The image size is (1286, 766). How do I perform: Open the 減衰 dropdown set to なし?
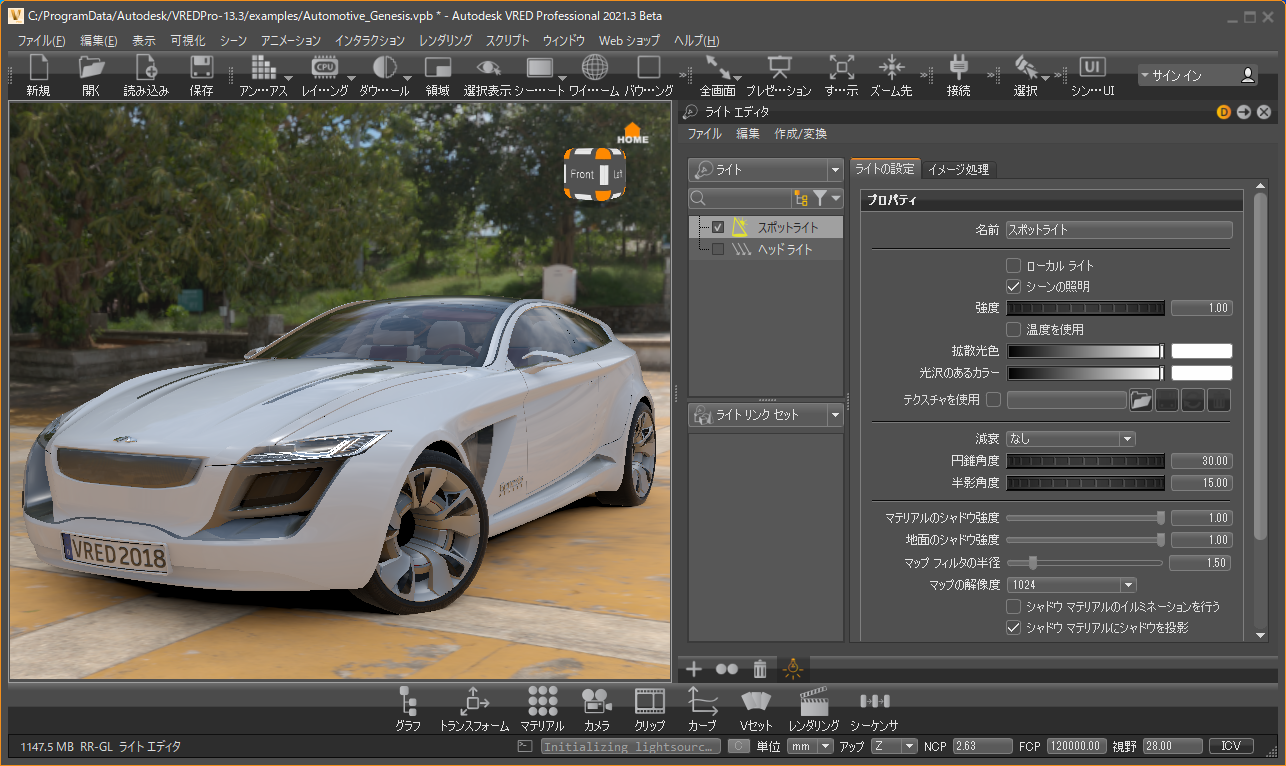1071,438
